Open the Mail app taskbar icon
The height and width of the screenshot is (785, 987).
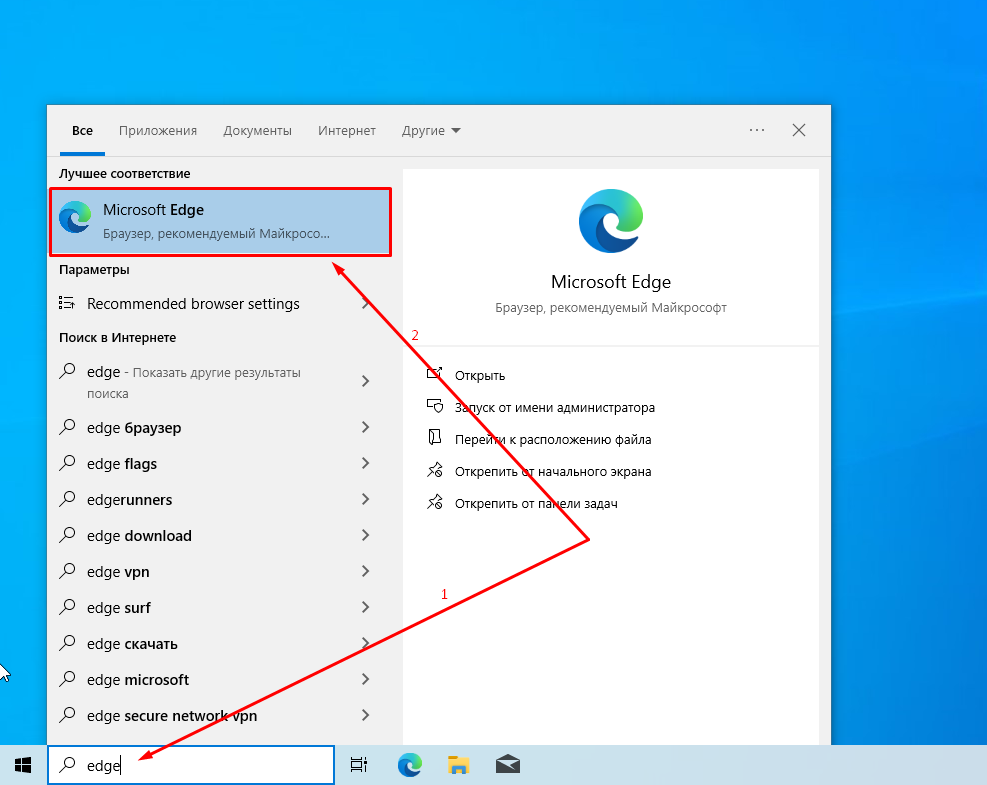click(508, 765)
